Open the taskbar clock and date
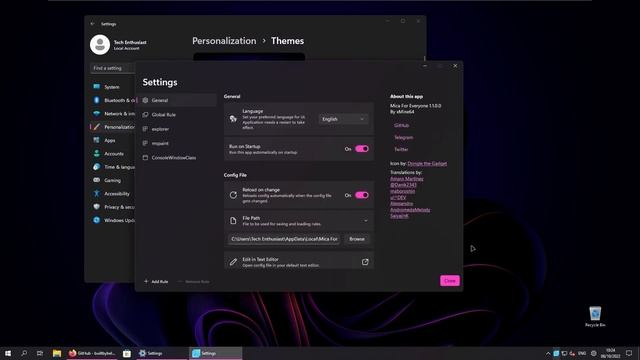The image size is (640, 360). 611,353
